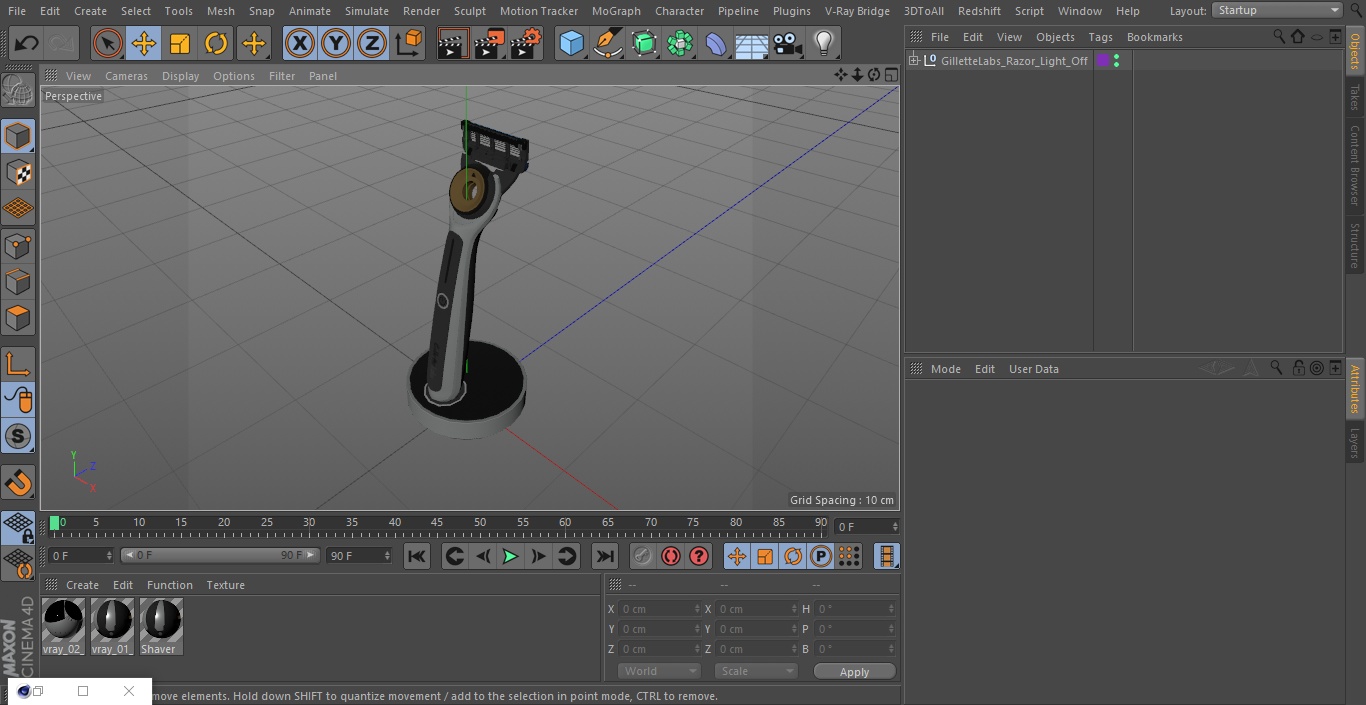Open the spline pen tool icon
Image resolution: width=1366 pixels, height=705 pixels.
(607, 43)
